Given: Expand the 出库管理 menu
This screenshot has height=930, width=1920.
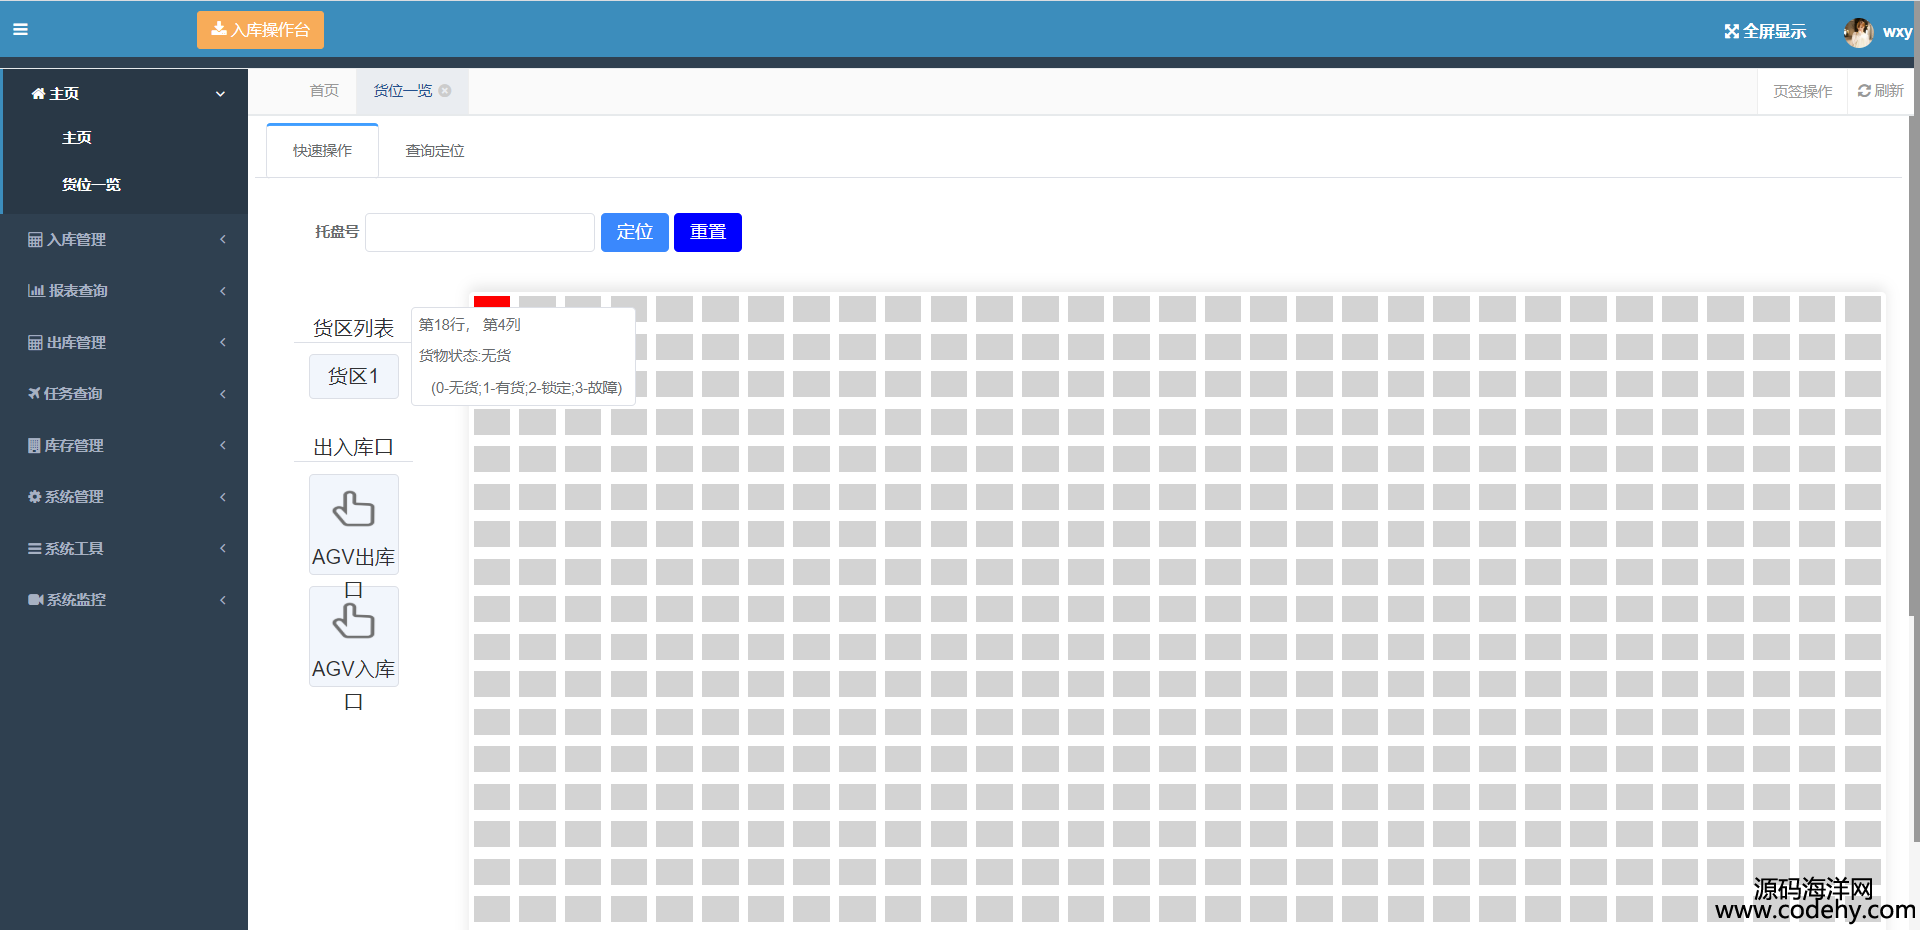Looking at the screenshot, I should point(125,343).
